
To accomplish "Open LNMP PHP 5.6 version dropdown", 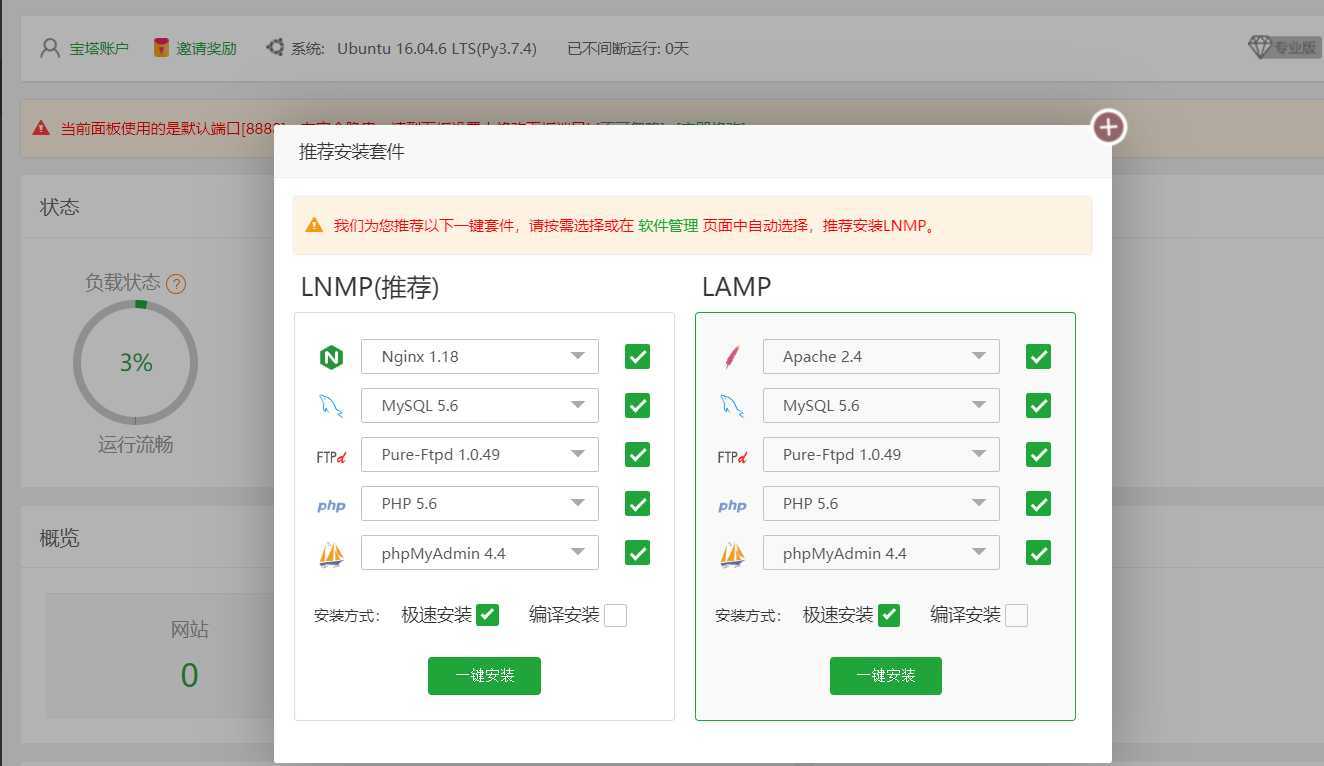I will point(480,504).
